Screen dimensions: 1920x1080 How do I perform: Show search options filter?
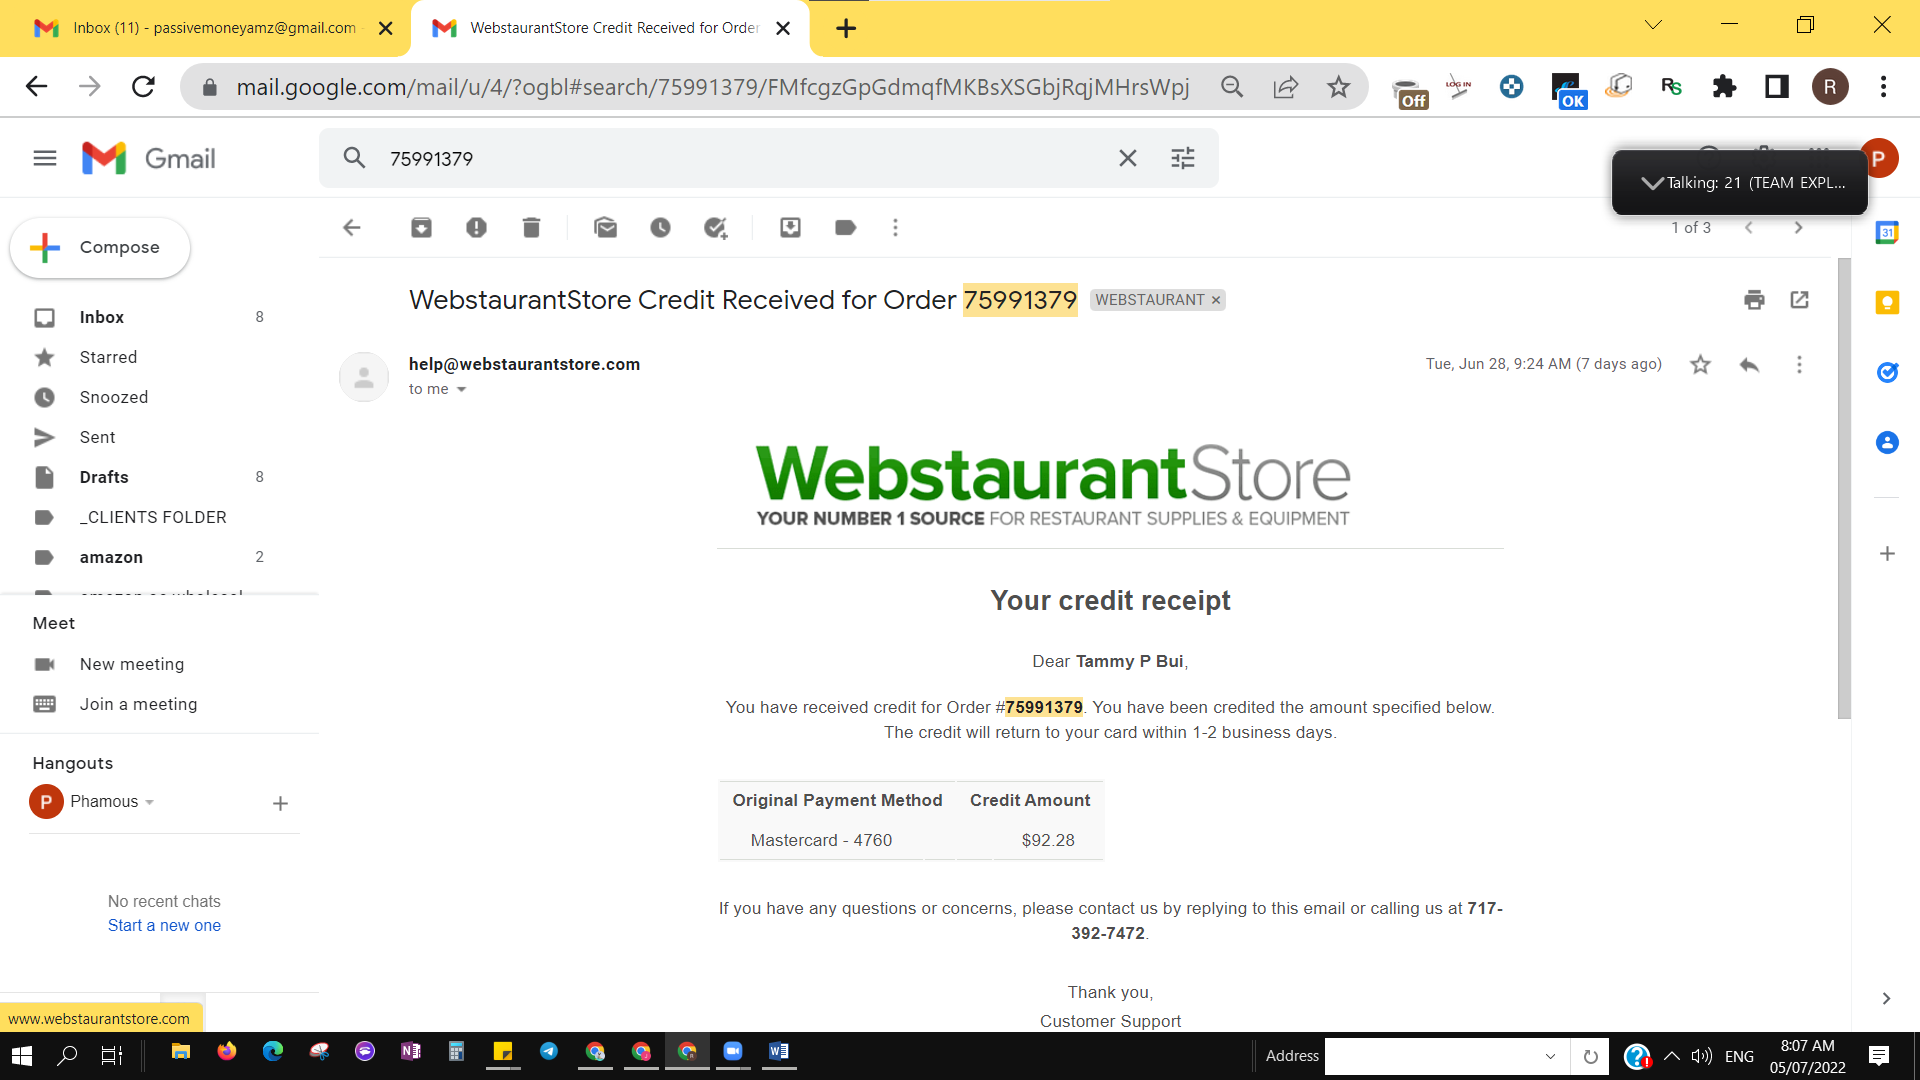click(1183, 158)
